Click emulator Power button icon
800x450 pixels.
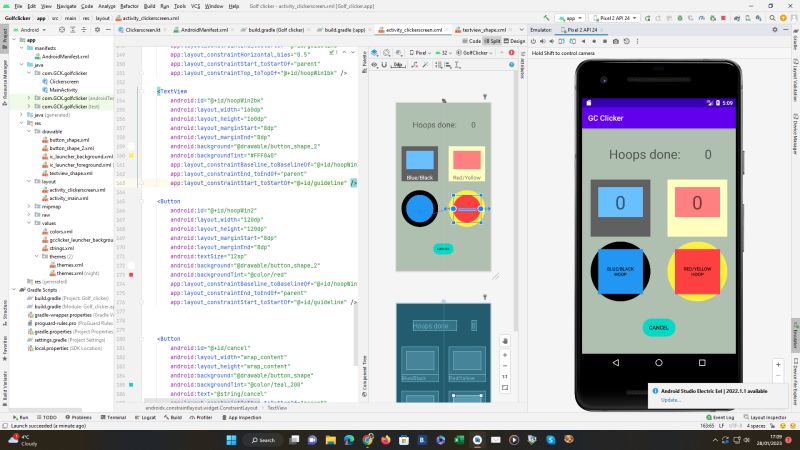(x=533, y=41)
